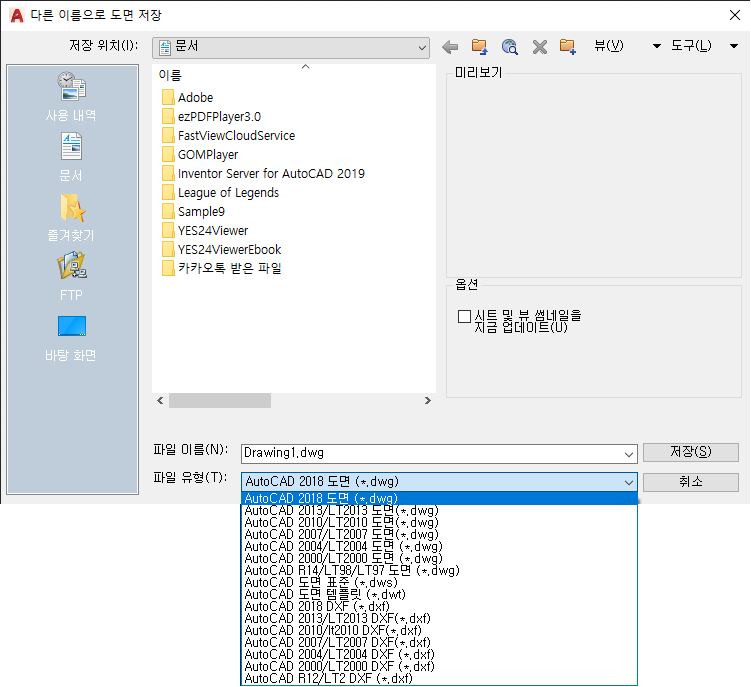751x687 pixels.
Task: Expand the file name dropdown arrow
Action: (x=628, y=454)
